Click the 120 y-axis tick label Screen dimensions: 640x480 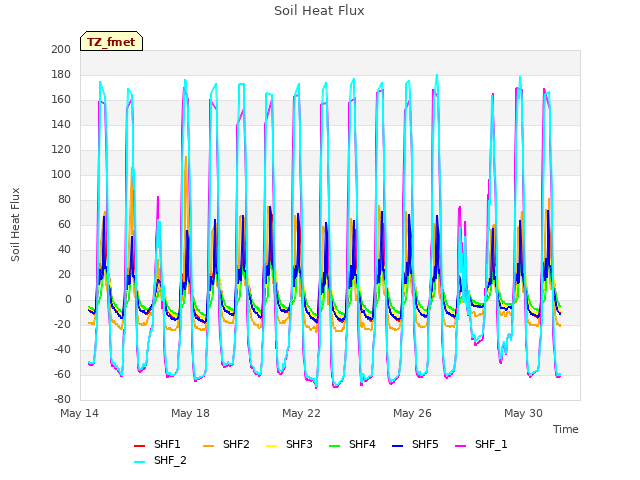point(61,150)
